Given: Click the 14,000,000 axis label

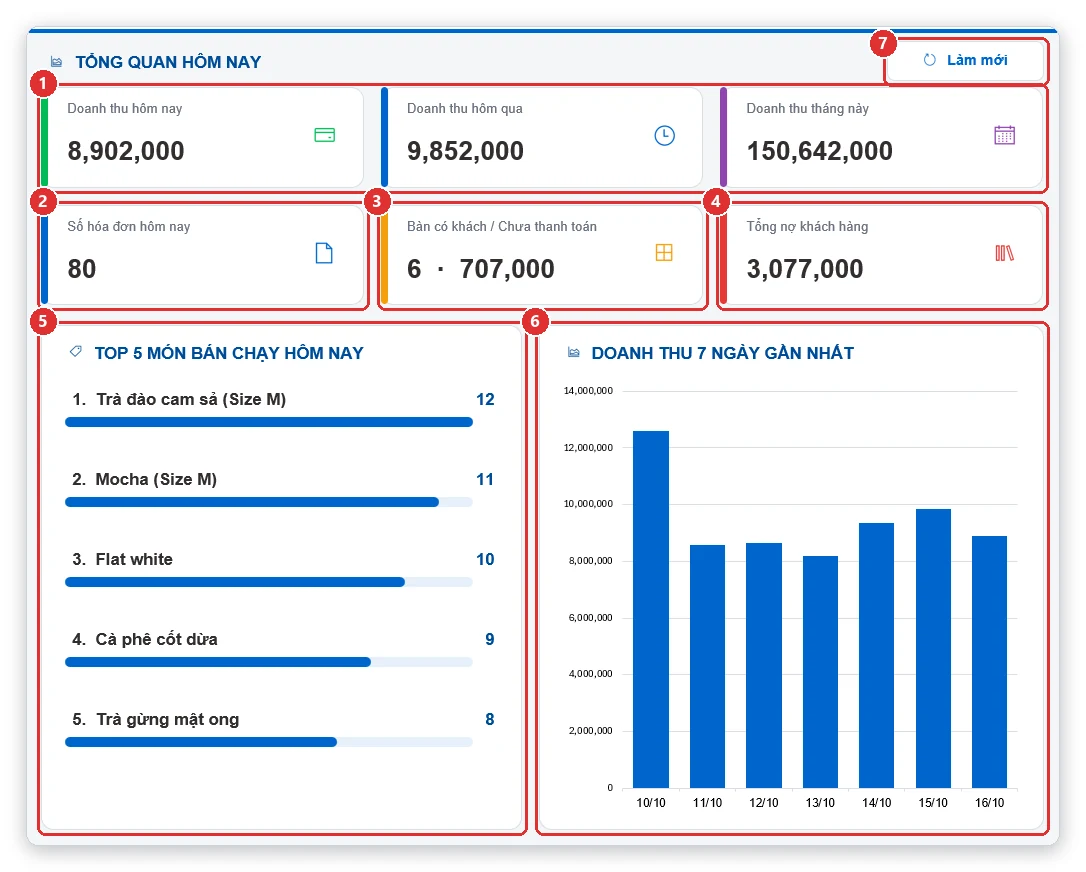Looking at the screenshot, I should 588,391.
